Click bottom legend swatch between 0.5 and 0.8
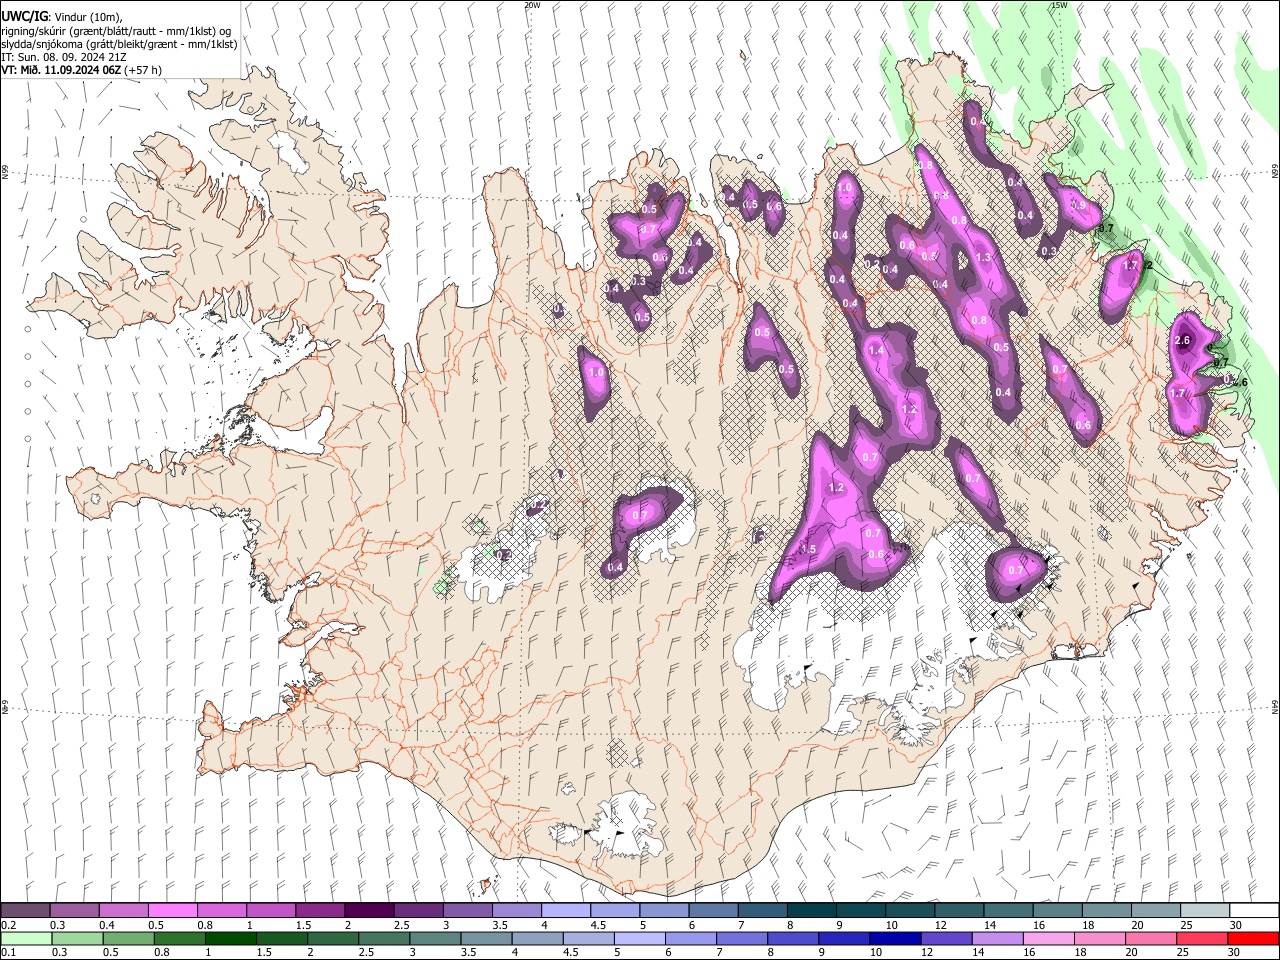Viewport: 1280px width, 960px height. tap(129, 938)
